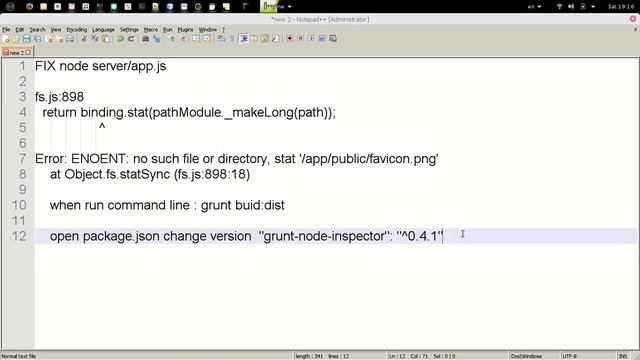
Task: Cut selection with the scissors icon
Action: coord(84,39)
